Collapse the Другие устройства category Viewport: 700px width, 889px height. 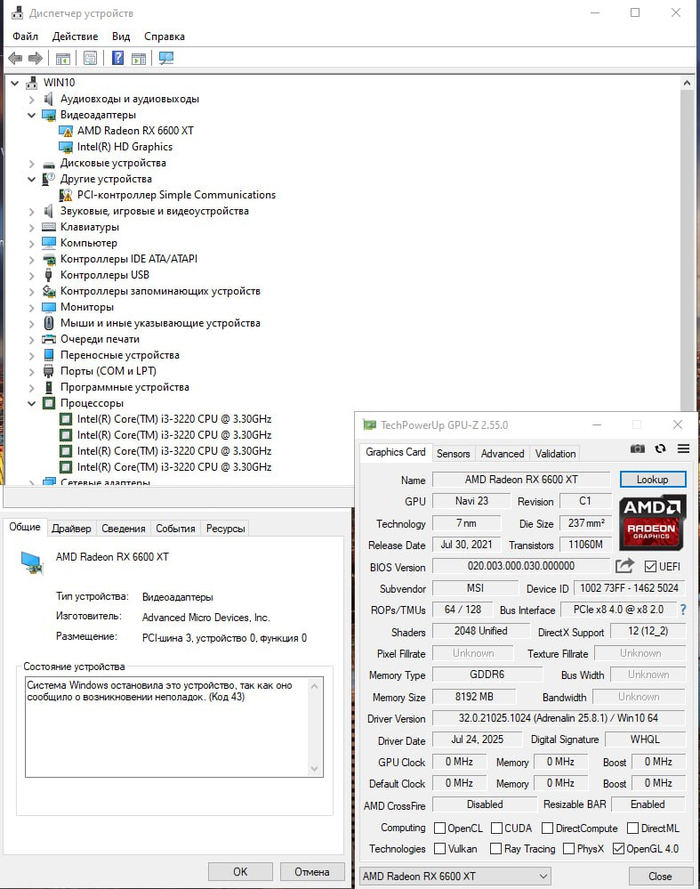tap(32, 179)
